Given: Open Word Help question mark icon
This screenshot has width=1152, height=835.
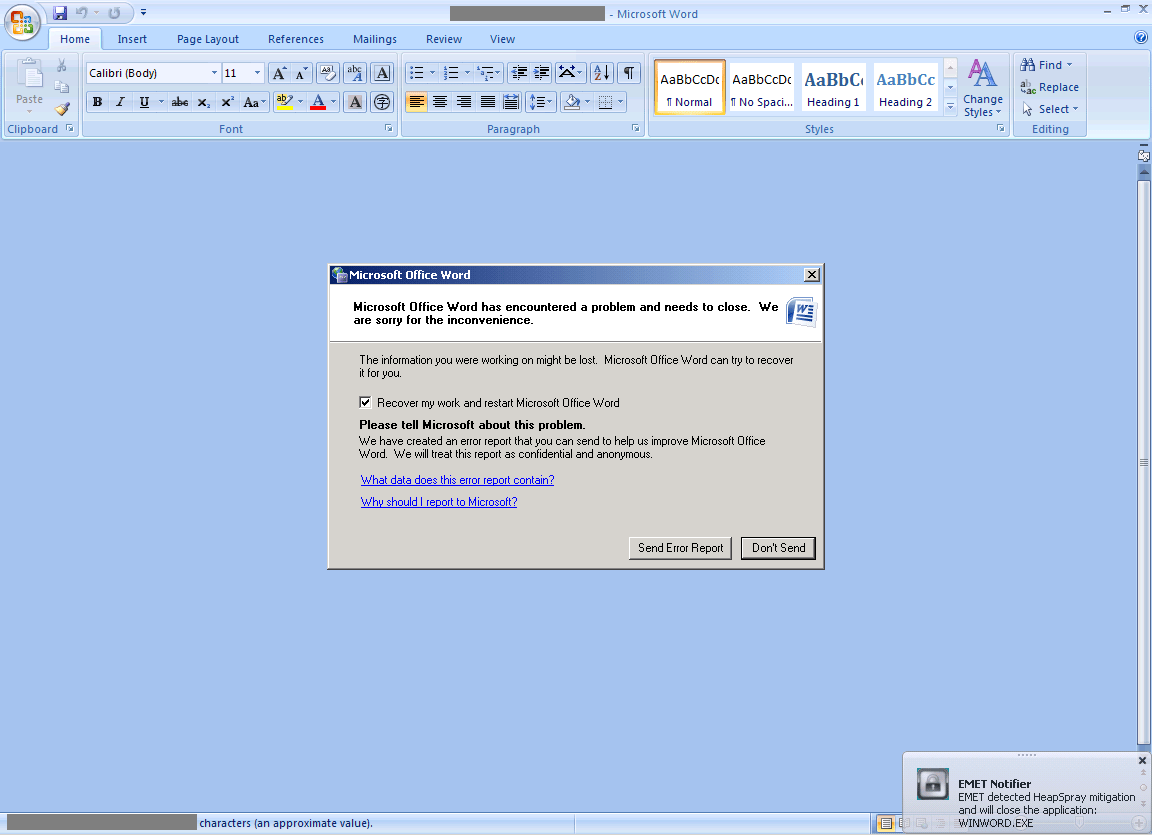Looking at the screenshot, I should (x=1140, y=37).
